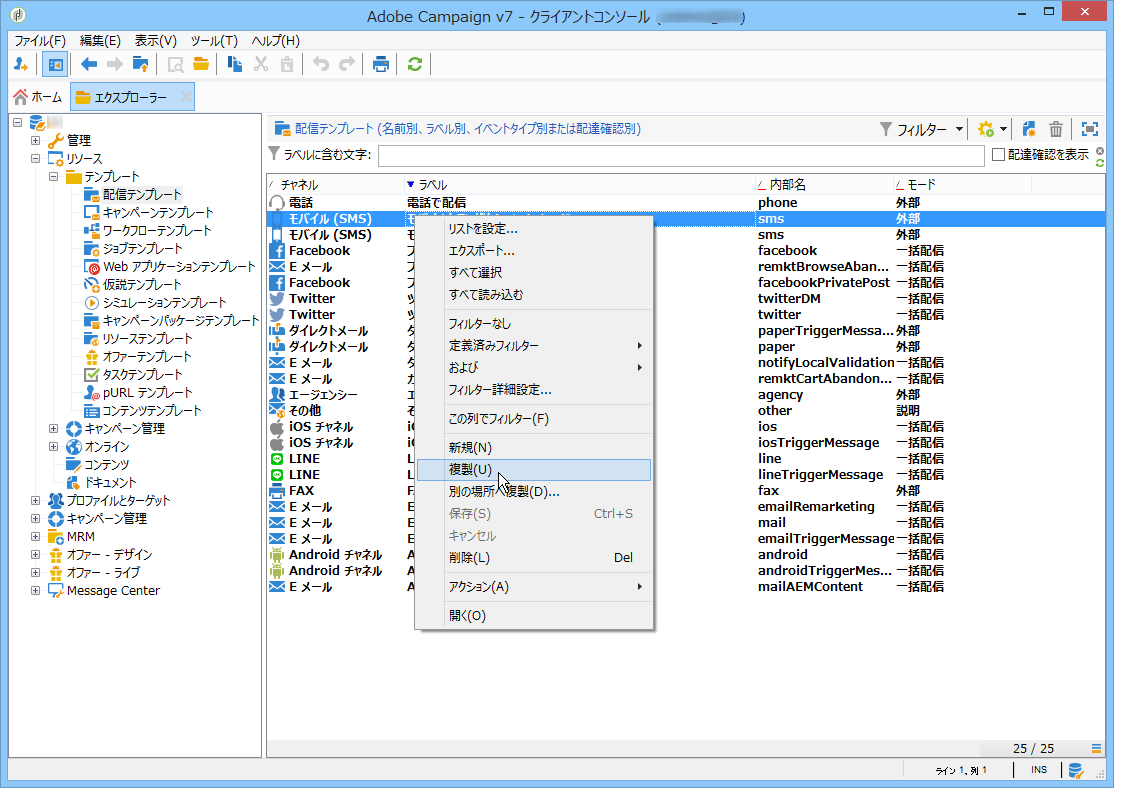Choose 削除(L) from the context menu
Viewport: 1132px width, 808px height.
pos(469,558)
